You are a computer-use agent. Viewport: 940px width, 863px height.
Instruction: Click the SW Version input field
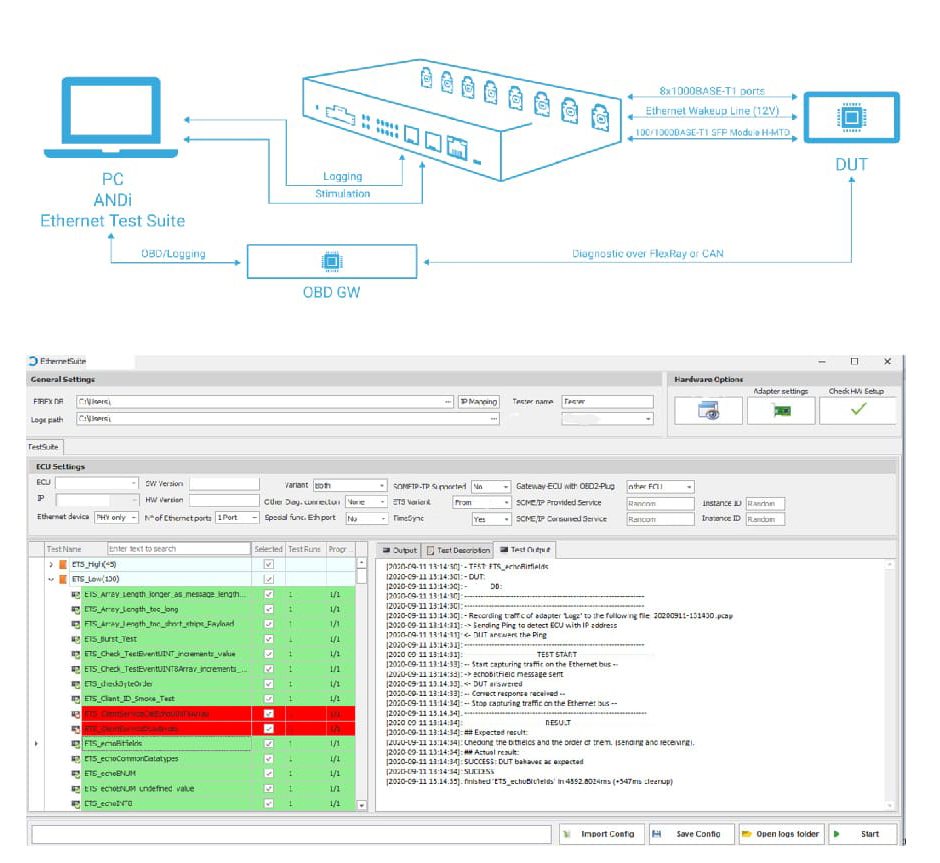(225, 484)
